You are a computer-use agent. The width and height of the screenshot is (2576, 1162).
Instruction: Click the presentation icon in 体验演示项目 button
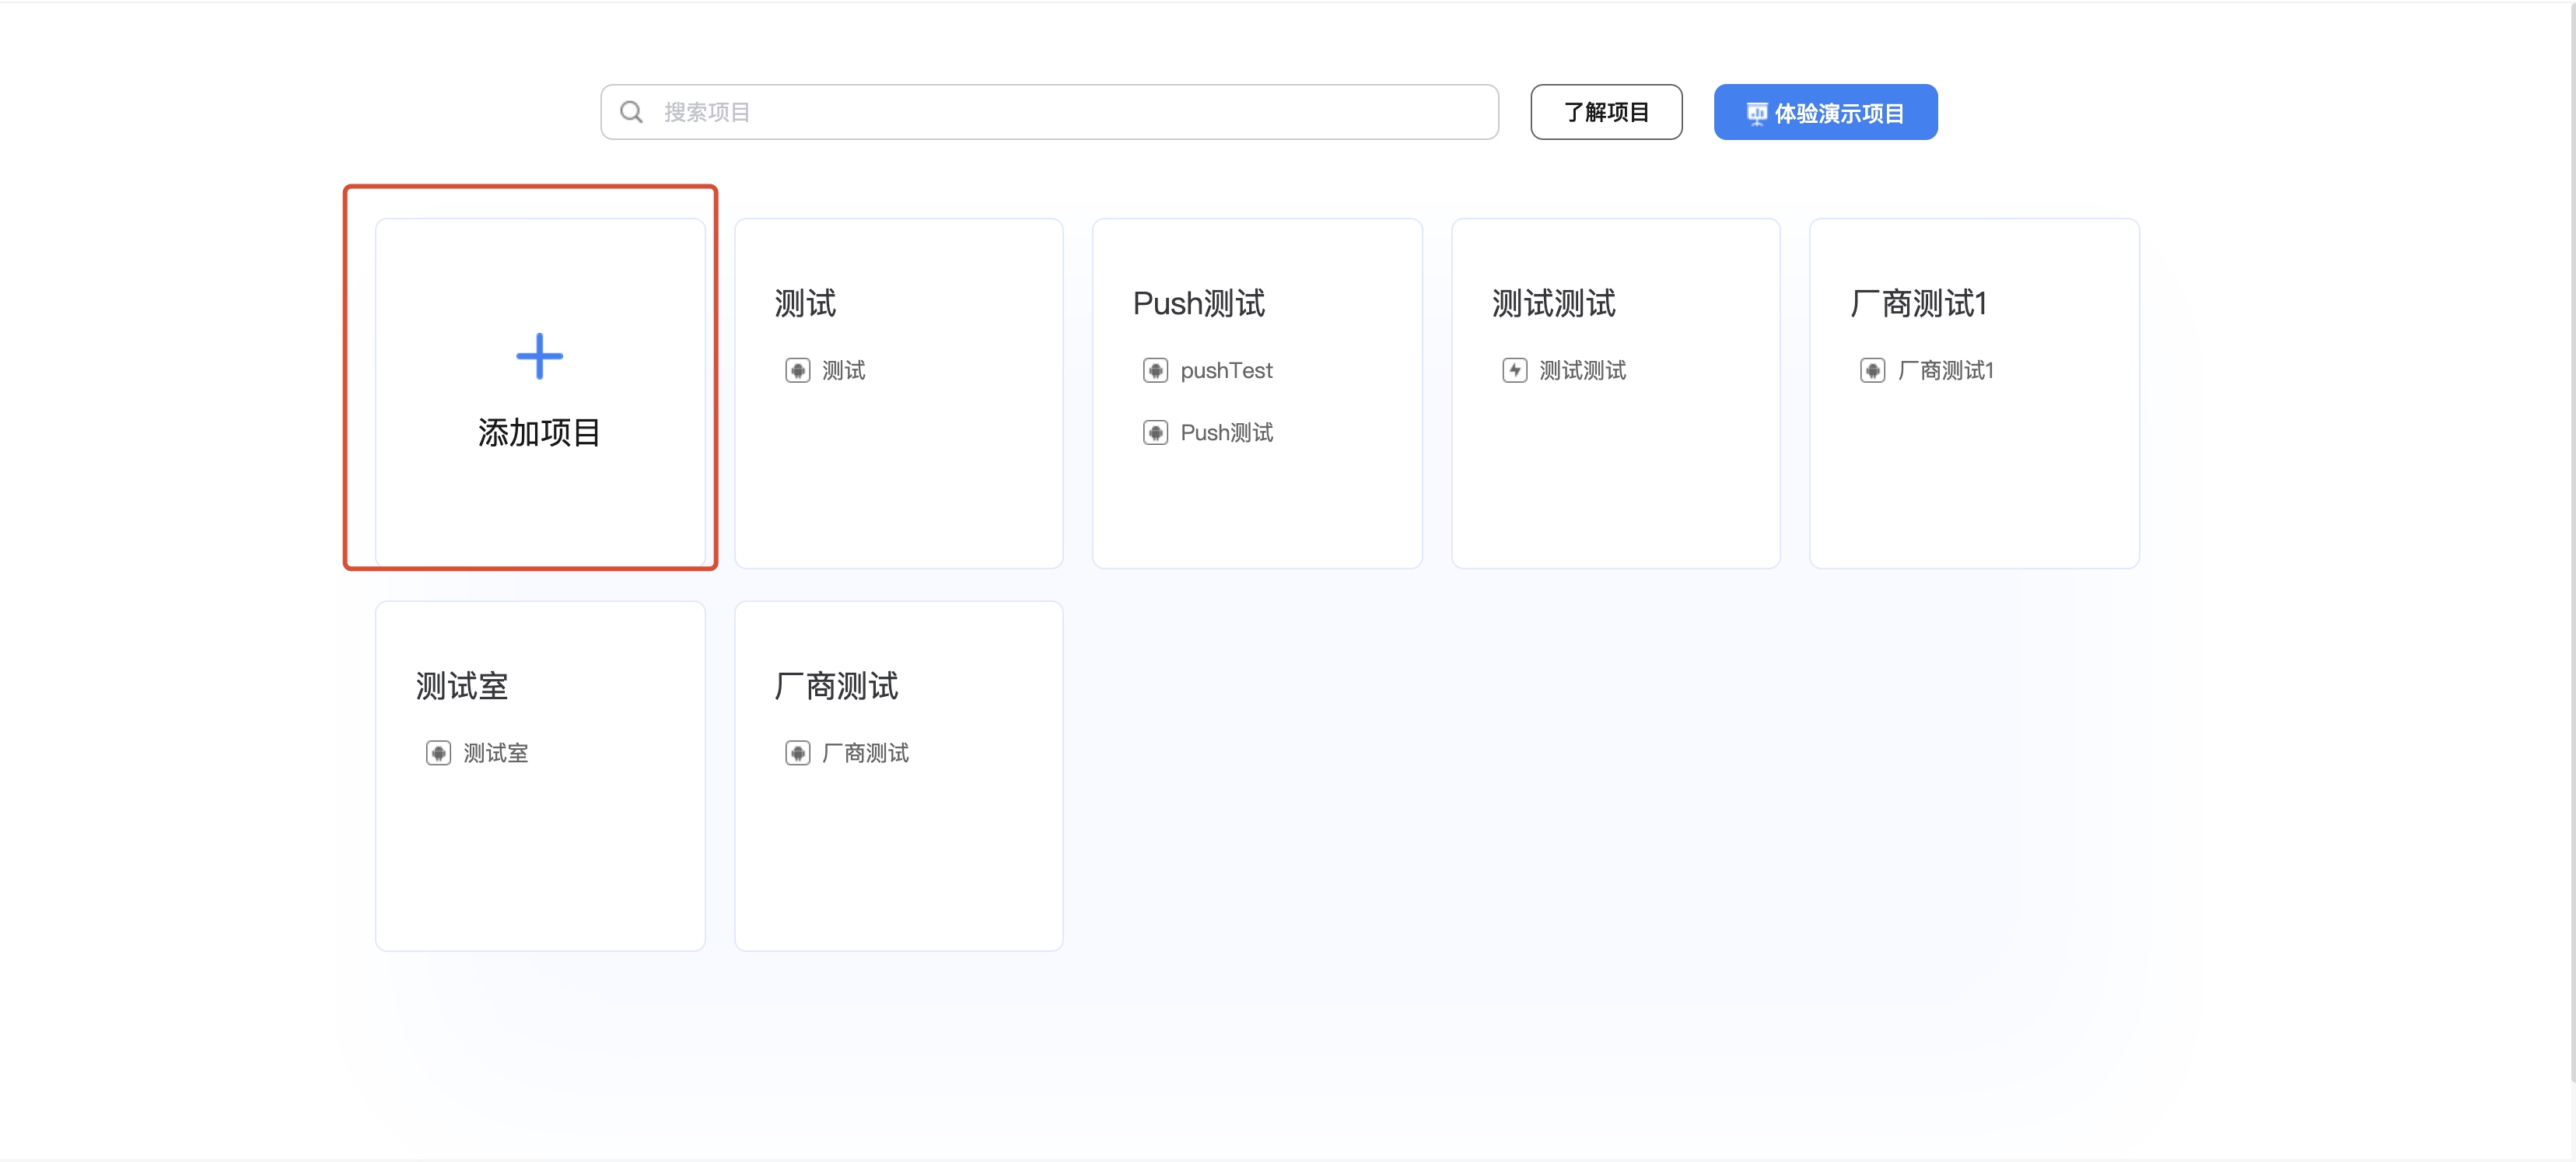pyautogui.click(x=1756, y=114)
